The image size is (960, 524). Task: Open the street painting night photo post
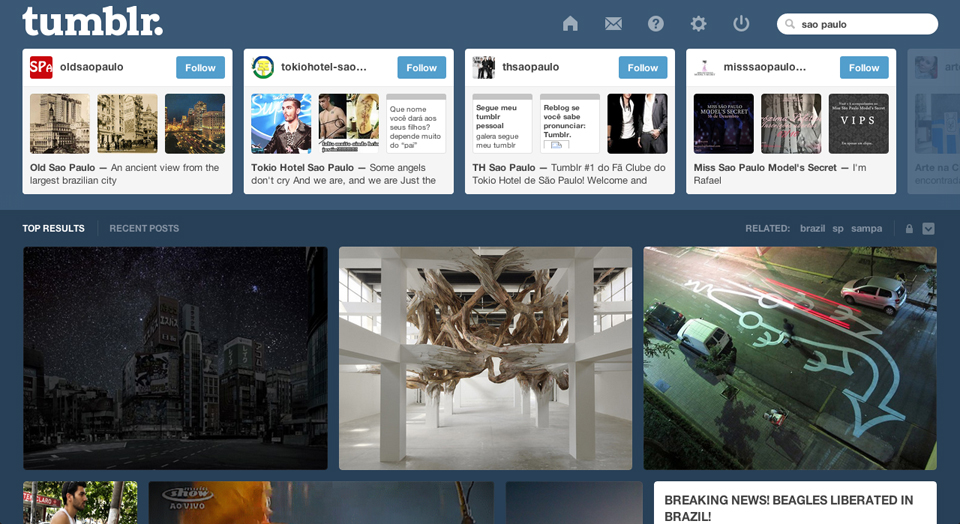[790, 358]
